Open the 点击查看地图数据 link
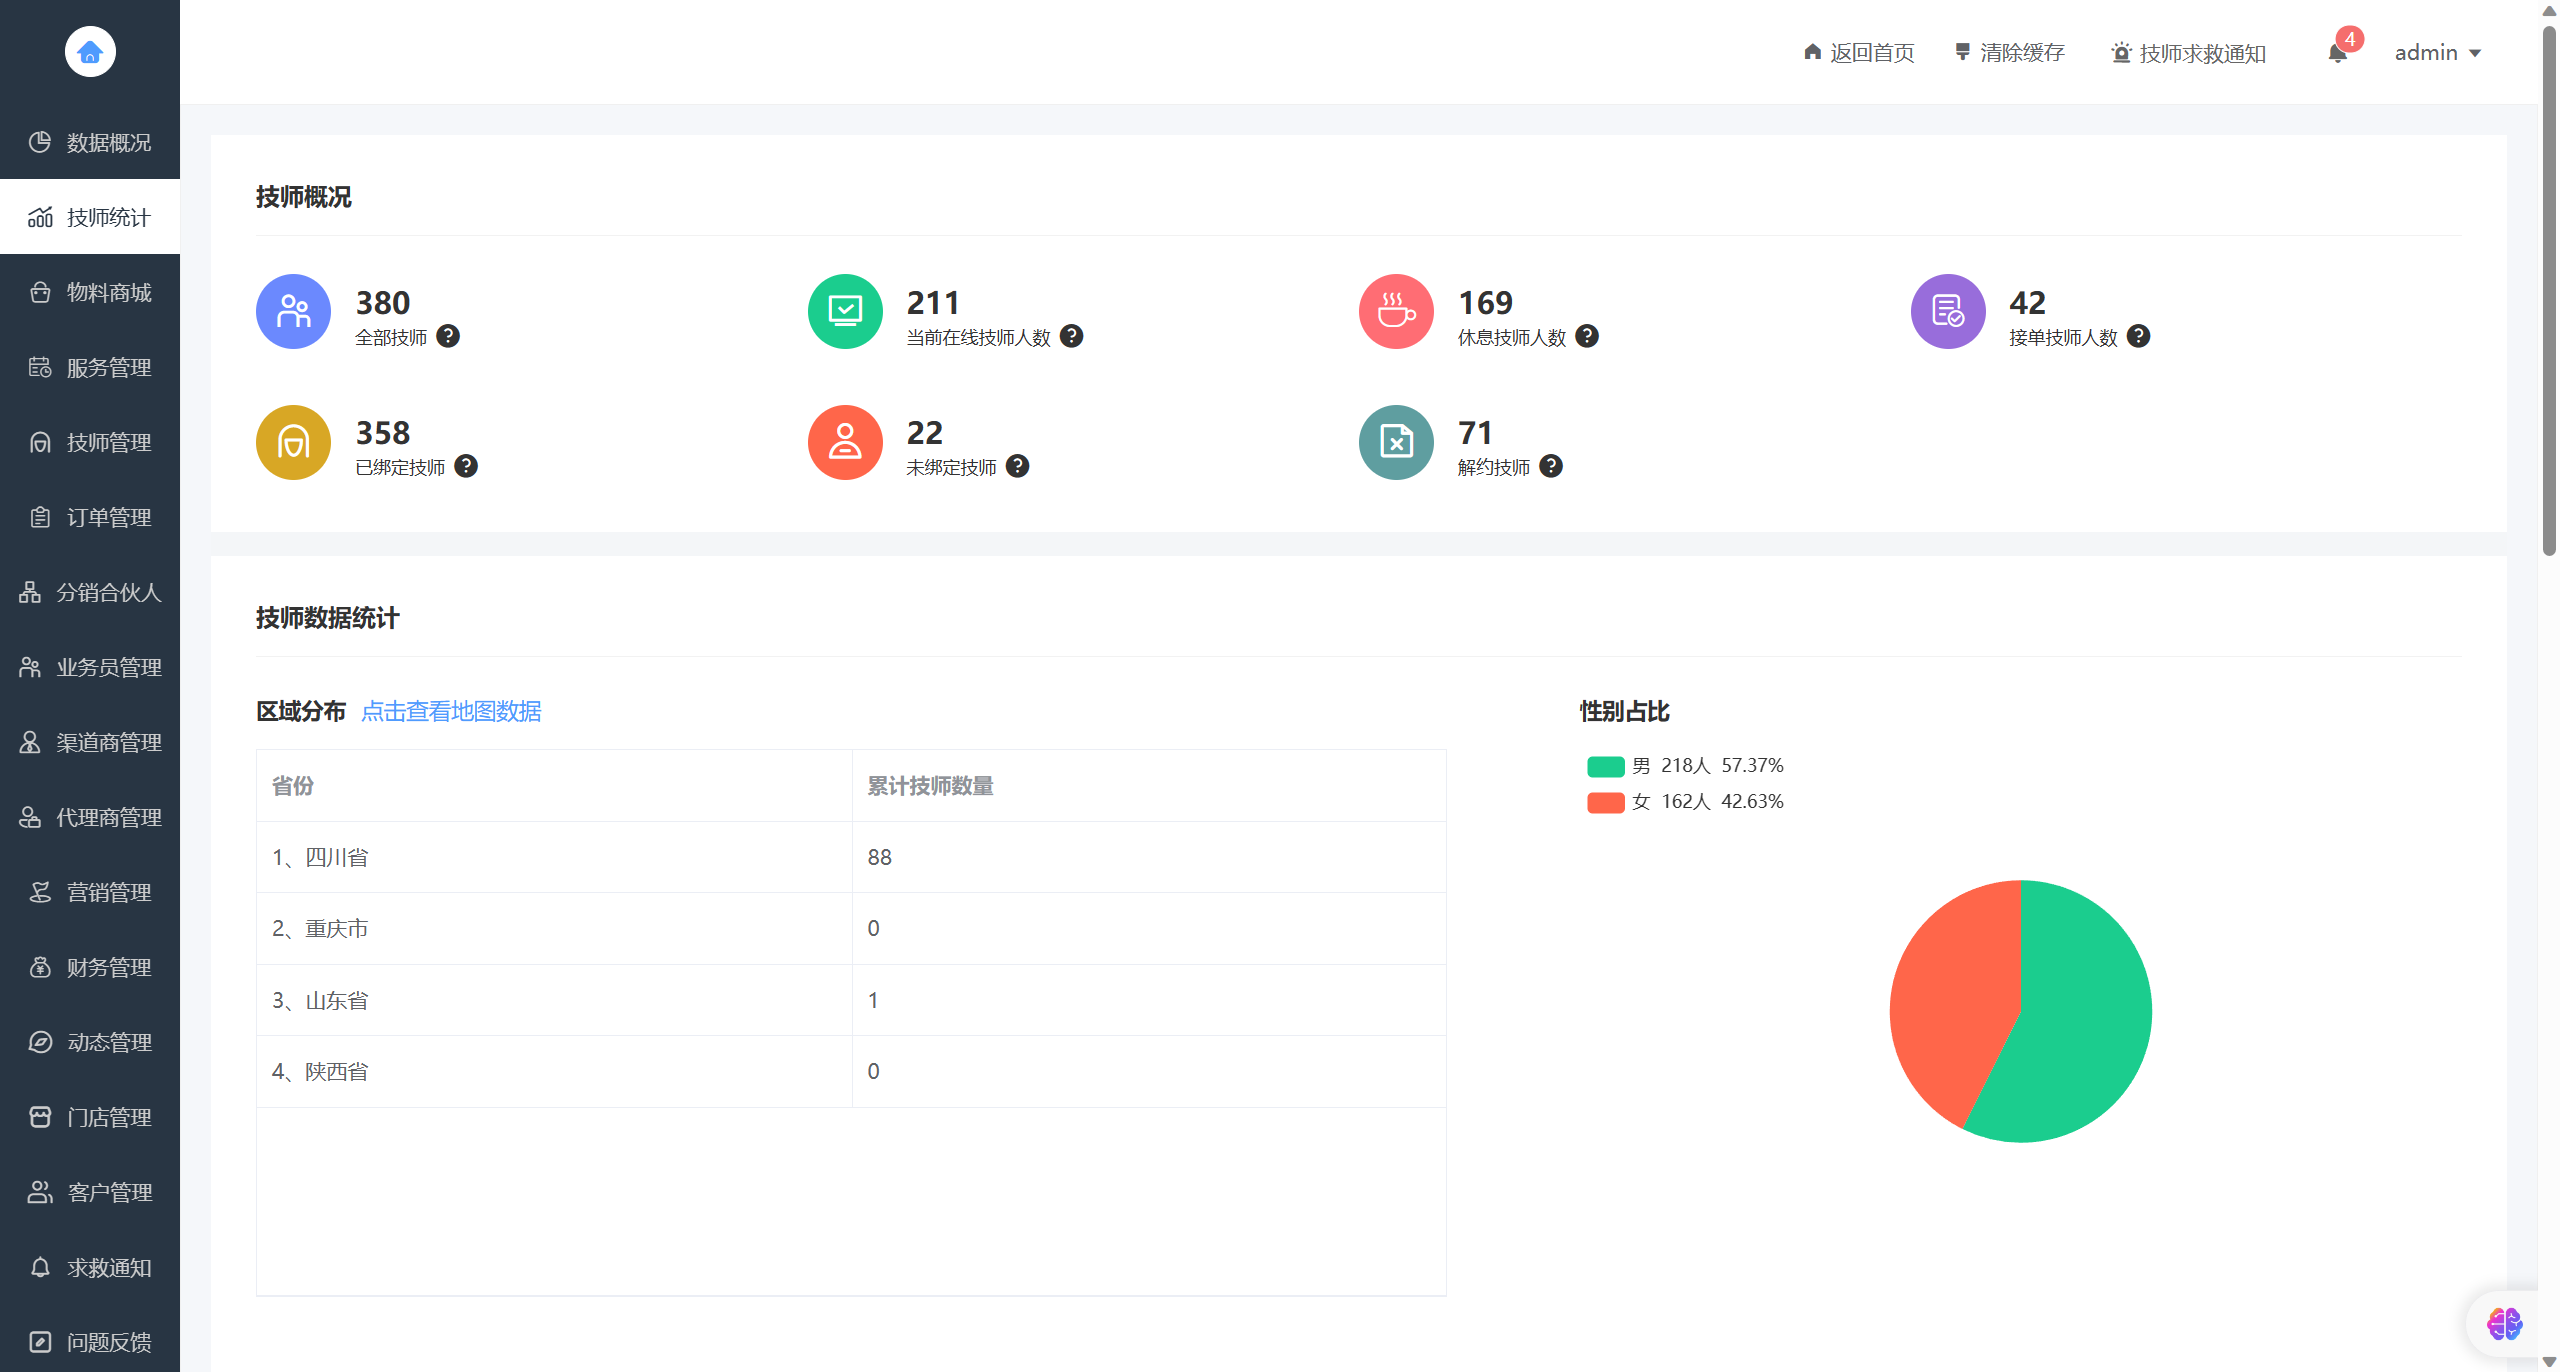Image resolution: width=2560 pixels, height=1372 pixels. click(451, 711)
